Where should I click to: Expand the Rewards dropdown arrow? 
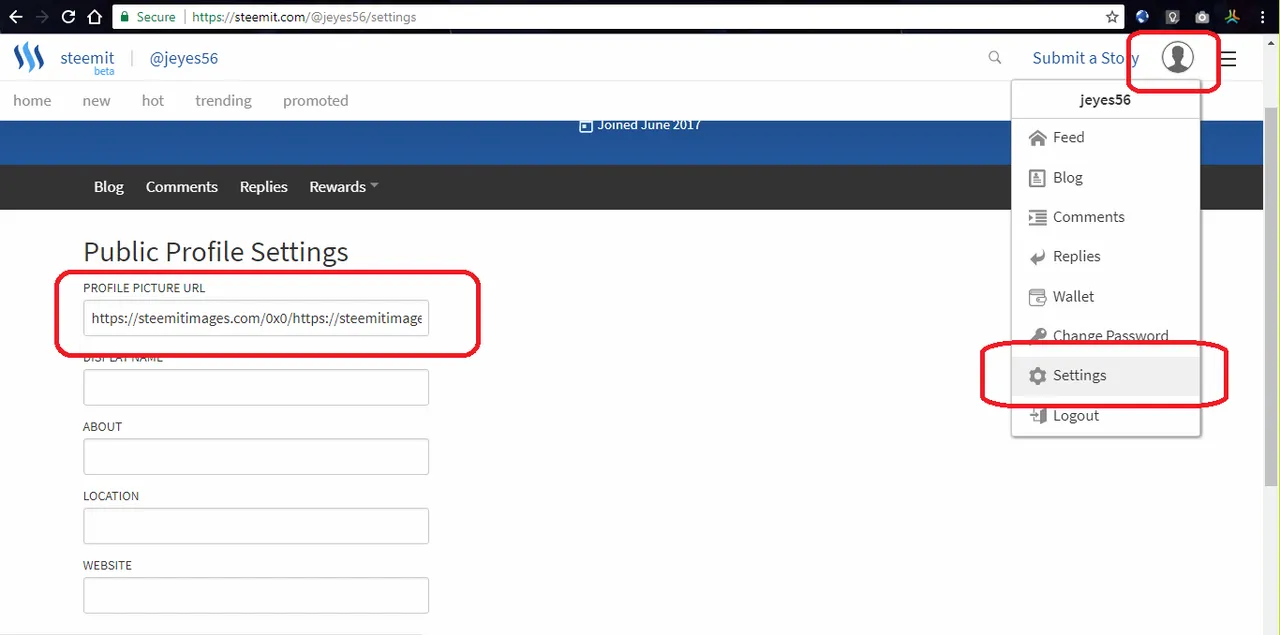(x=374, y=186)
